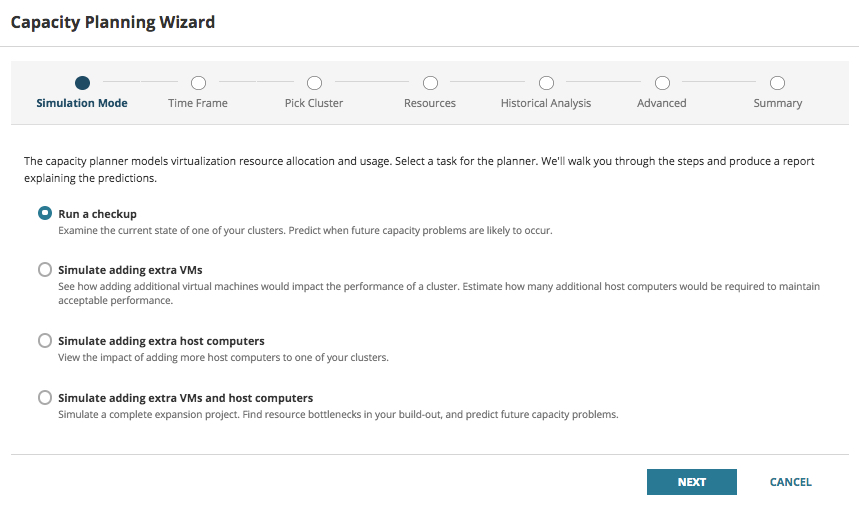Open the Advanced step label
The width and height of the screenshot is (859, 520).
pos(662,103)
